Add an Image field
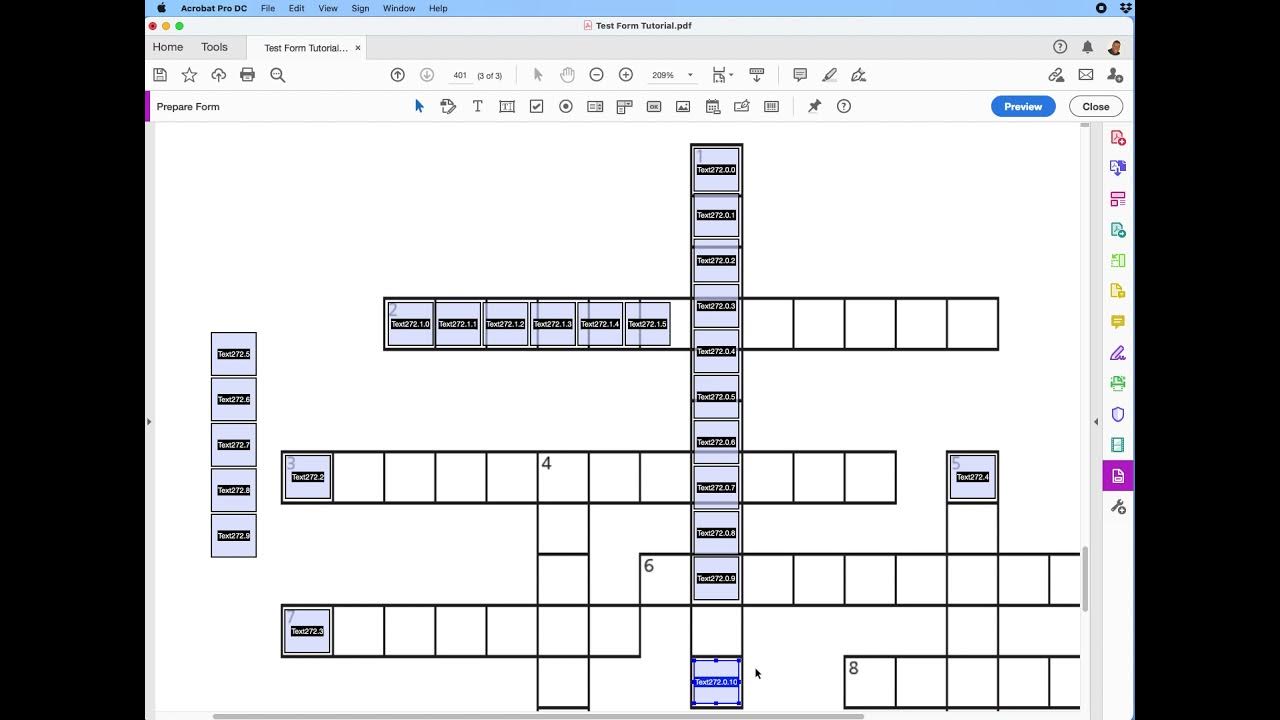 tap(683, 106)
